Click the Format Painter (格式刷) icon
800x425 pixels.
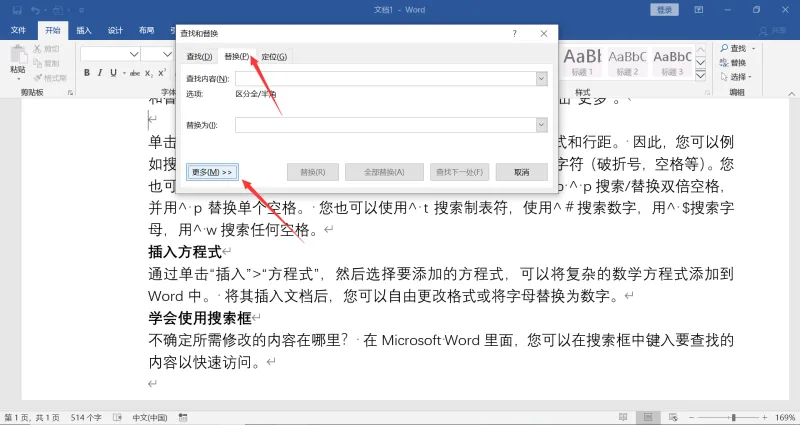[37, 78]
